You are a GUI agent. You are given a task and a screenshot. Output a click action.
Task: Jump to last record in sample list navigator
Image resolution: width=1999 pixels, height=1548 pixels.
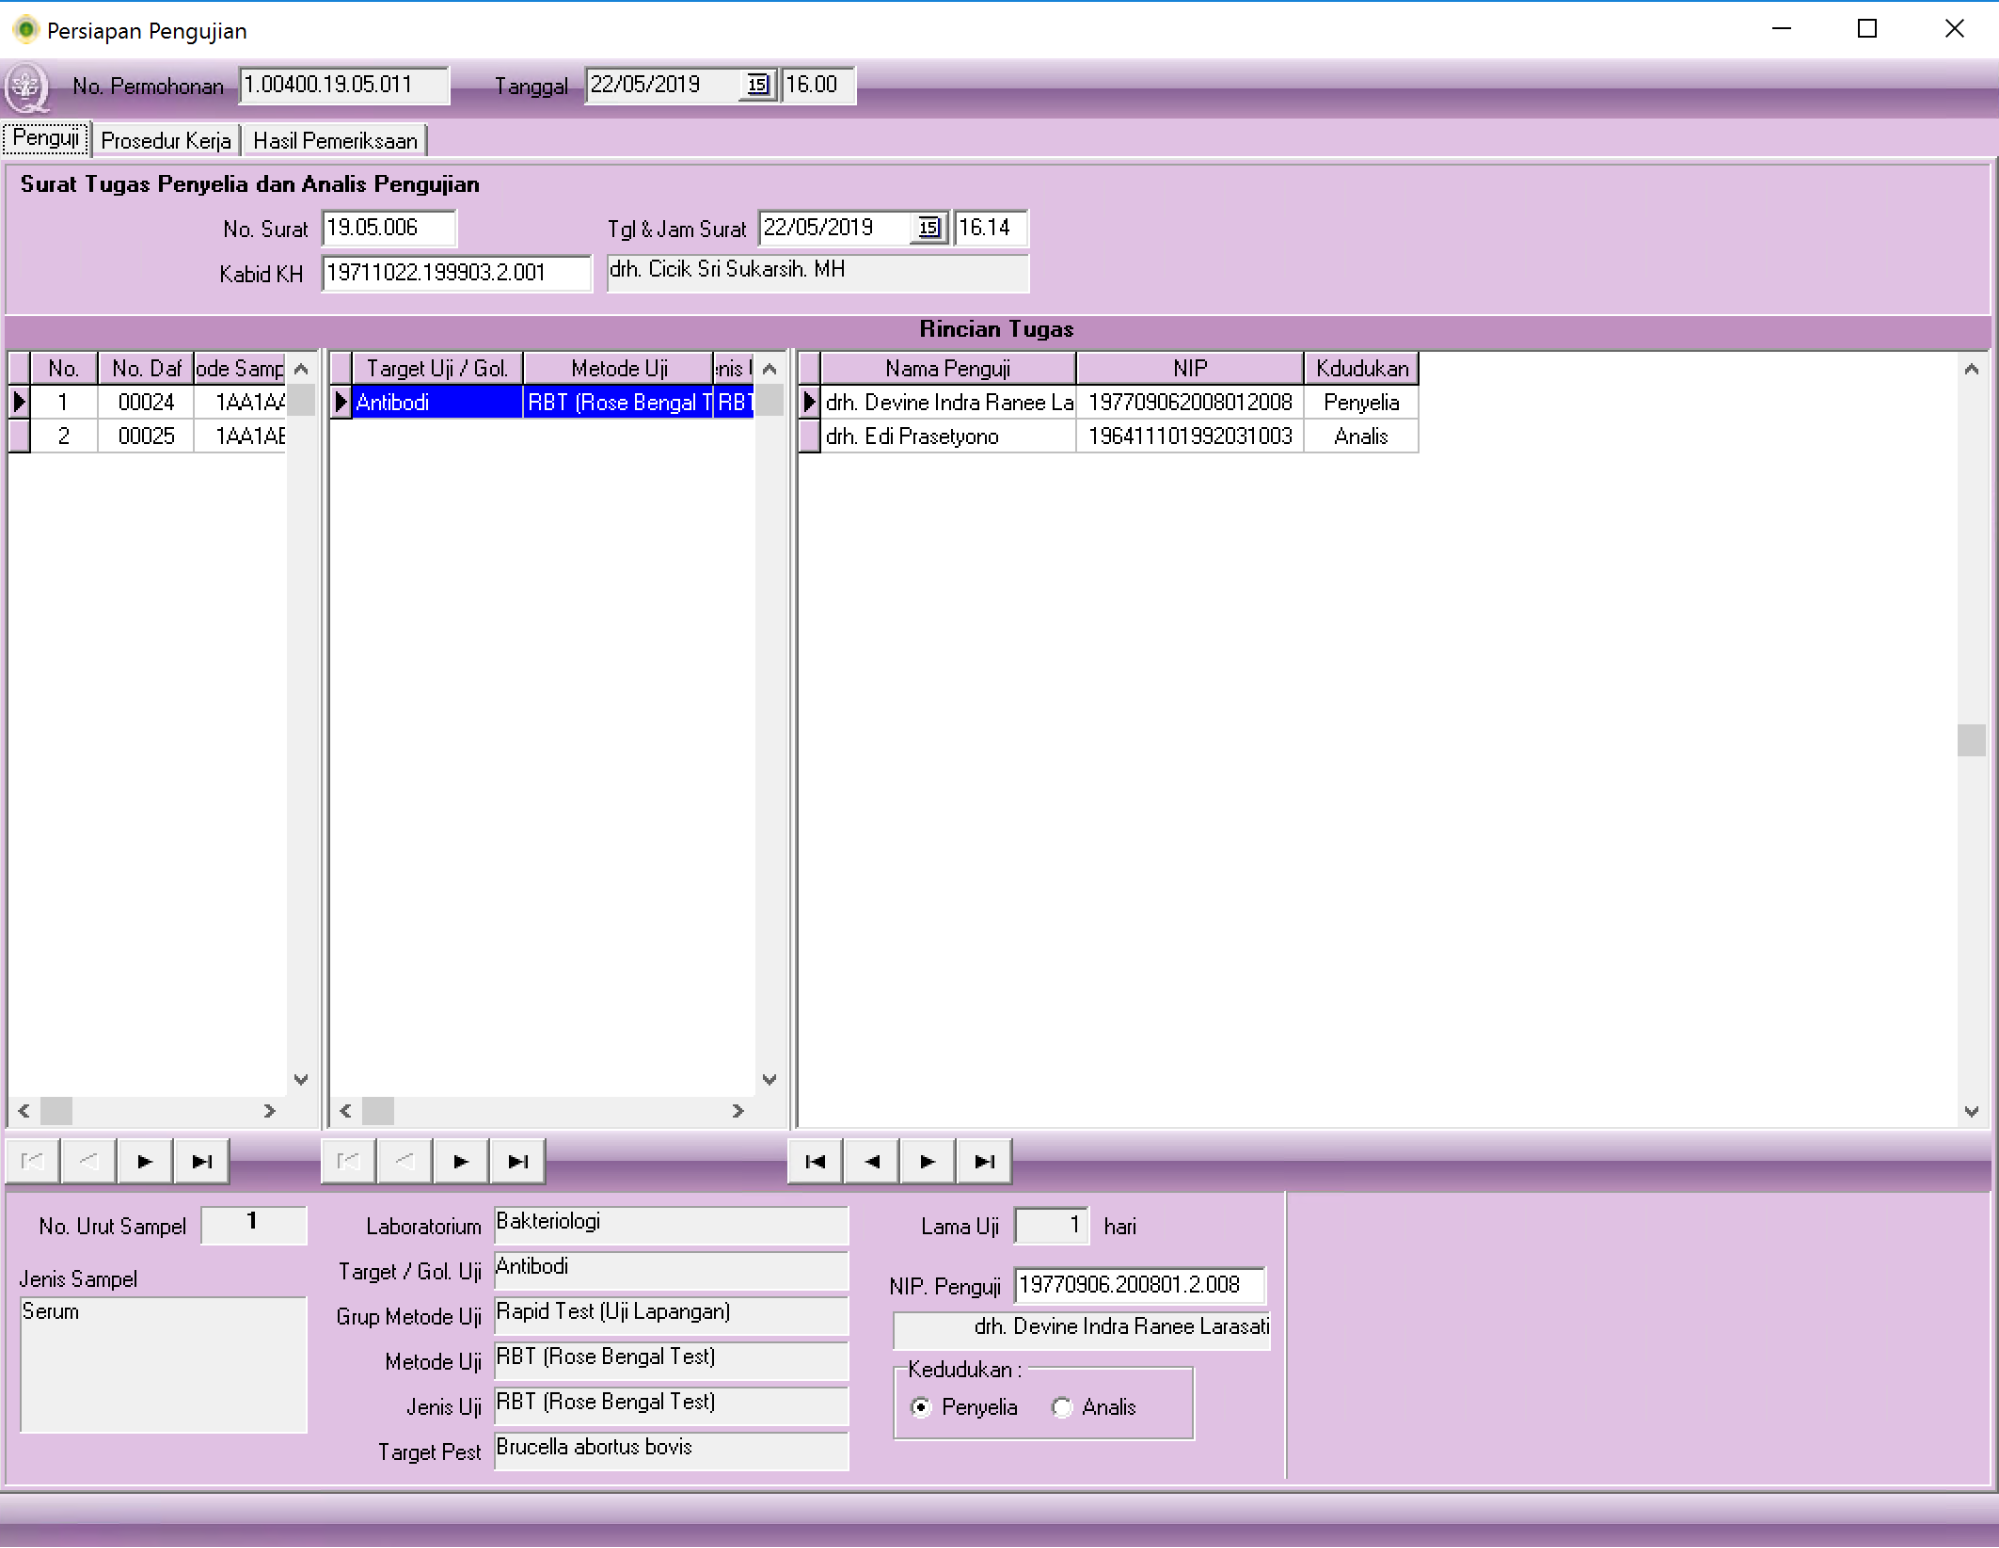coord(201,1161)
